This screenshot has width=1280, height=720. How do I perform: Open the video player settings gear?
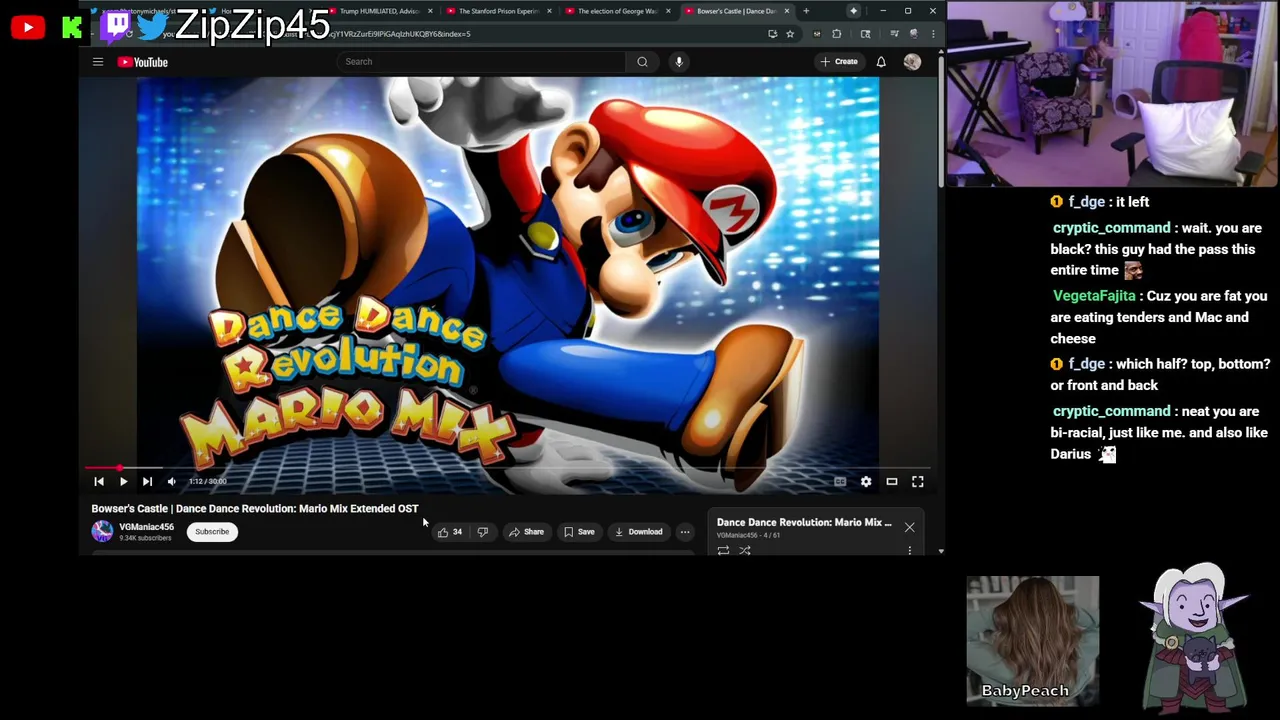[866, 482]
